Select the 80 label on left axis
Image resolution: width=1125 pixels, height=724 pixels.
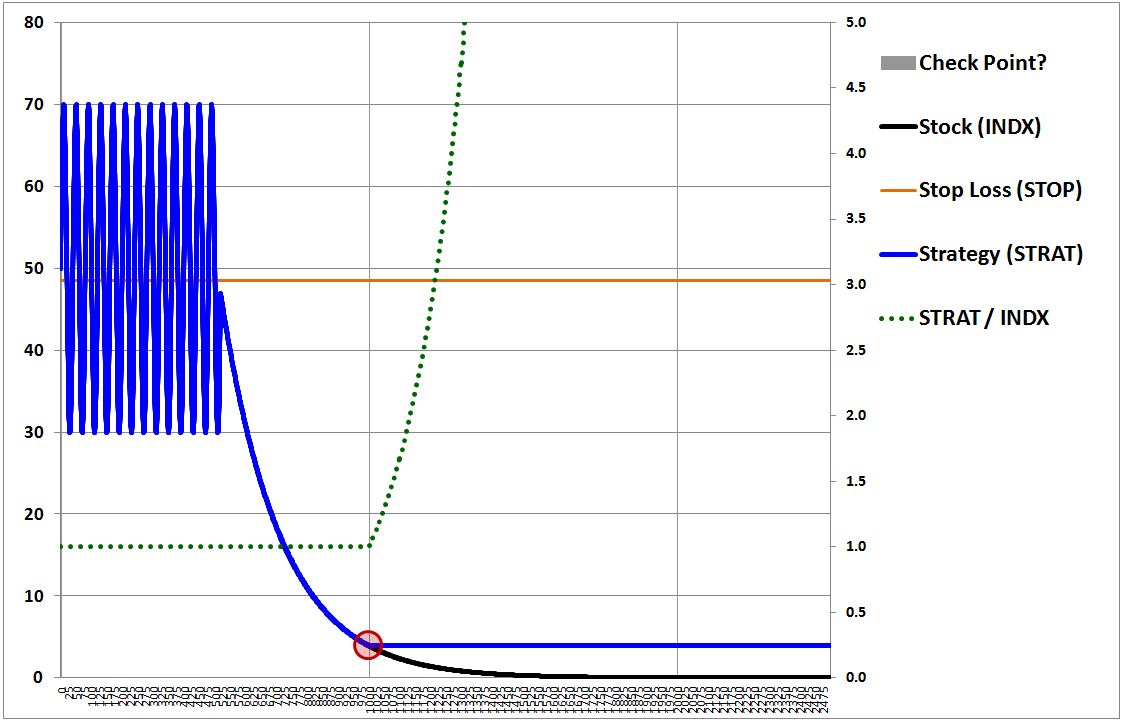[x=32, y=22]
